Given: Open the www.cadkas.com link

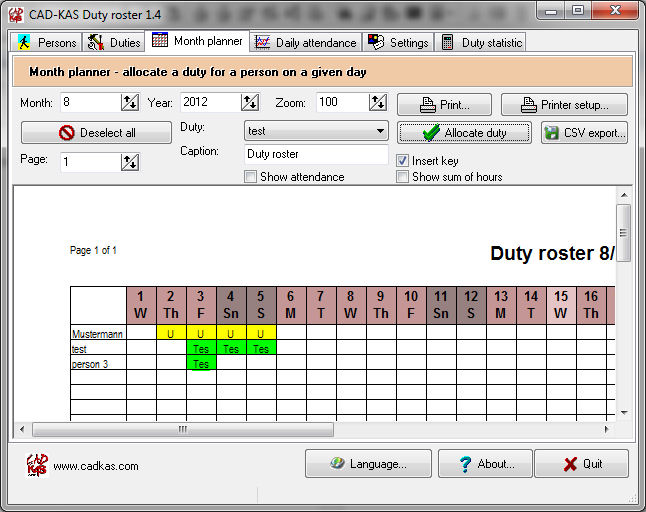Looking at the screenshot, I should coord(96,466).
